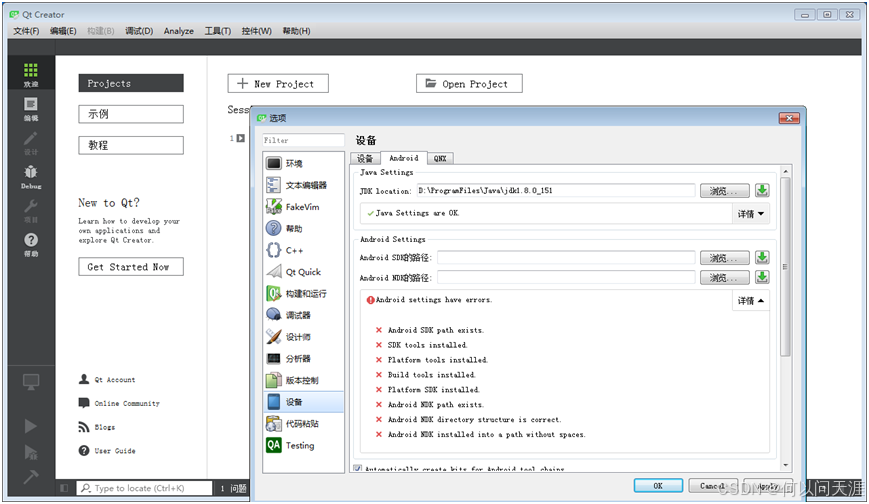Select Projects on welcome page

tap(131, 83)
